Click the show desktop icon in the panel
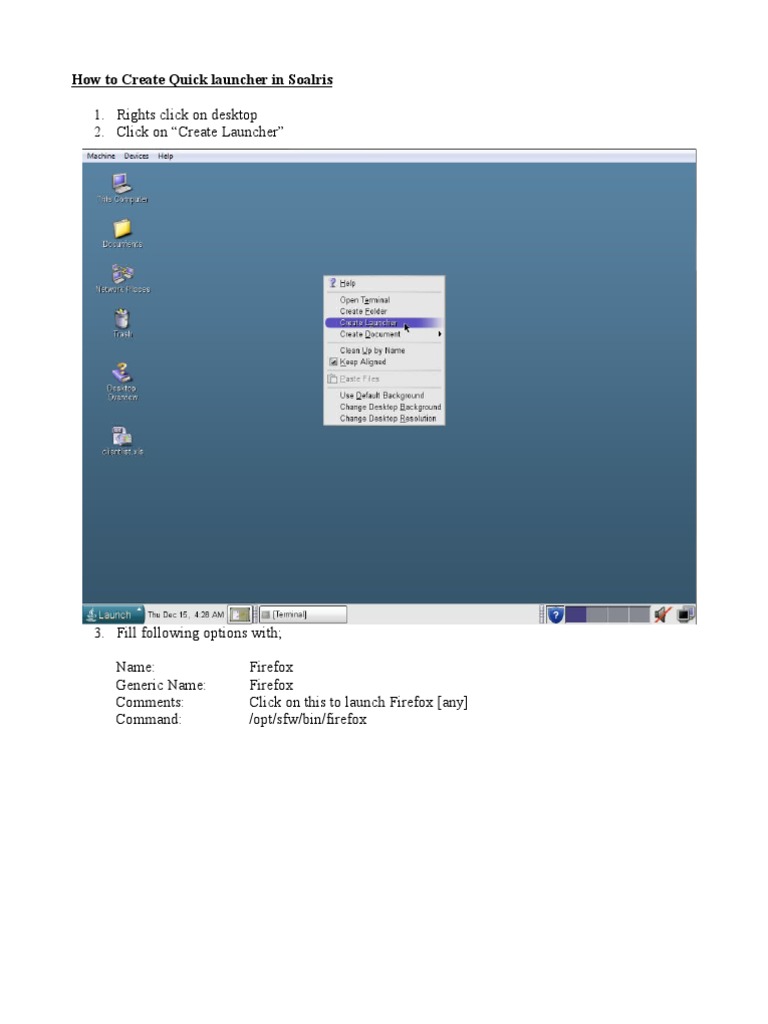The image size is (768, 1024). 240,615
